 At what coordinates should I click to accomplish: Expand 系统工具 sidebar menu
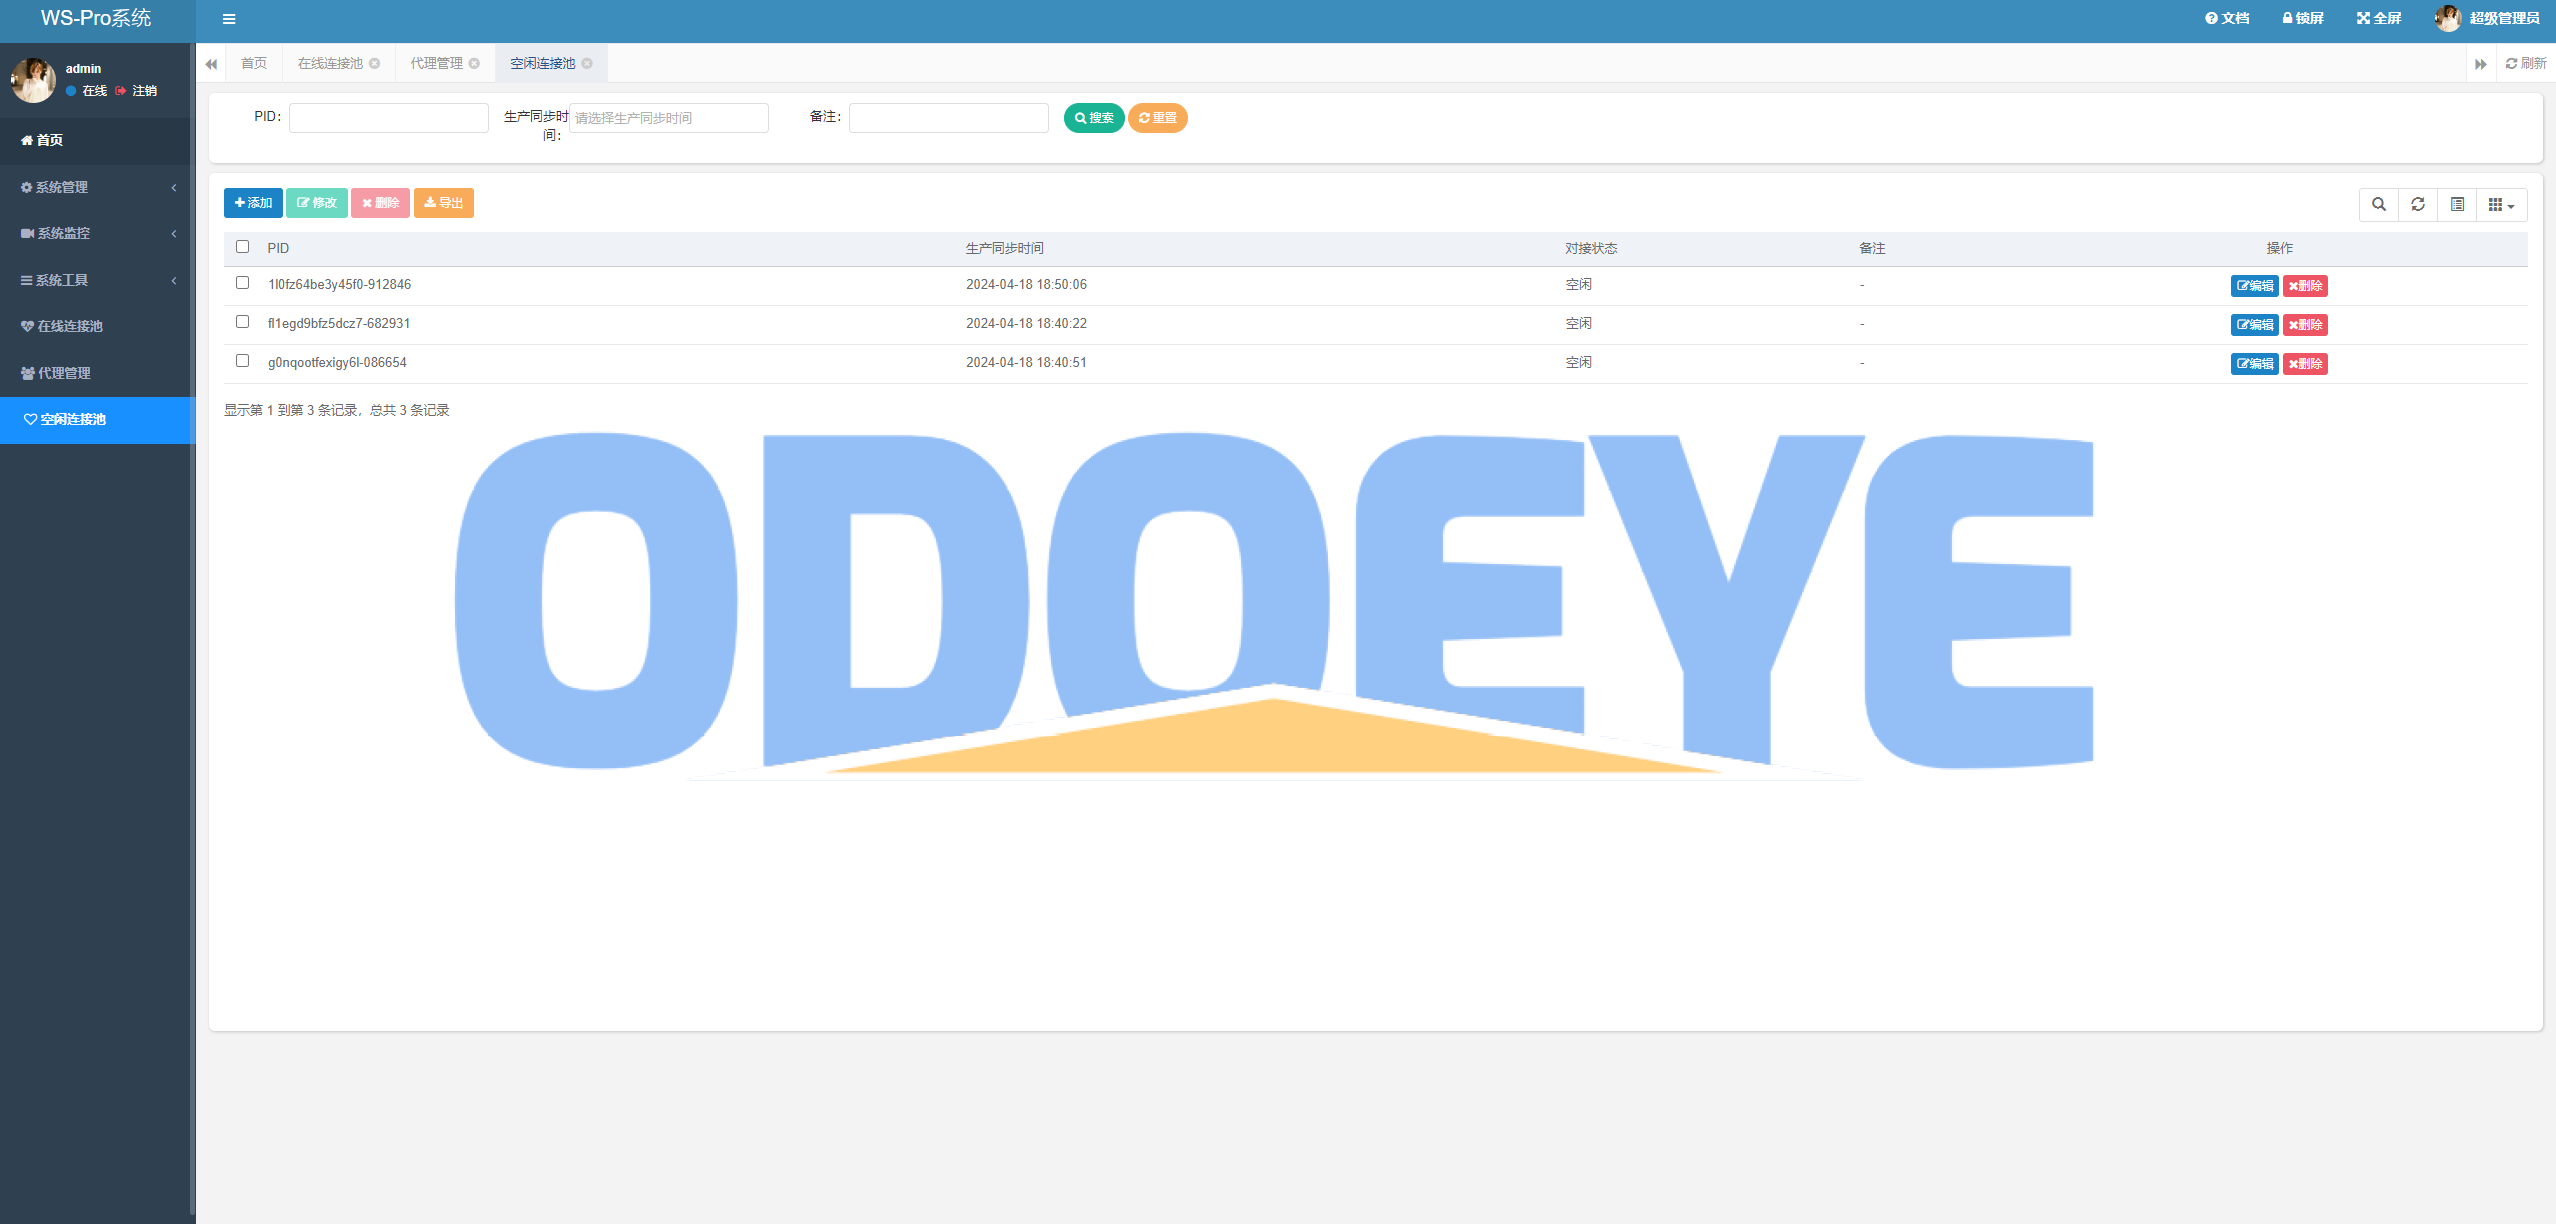coord(96,280)
